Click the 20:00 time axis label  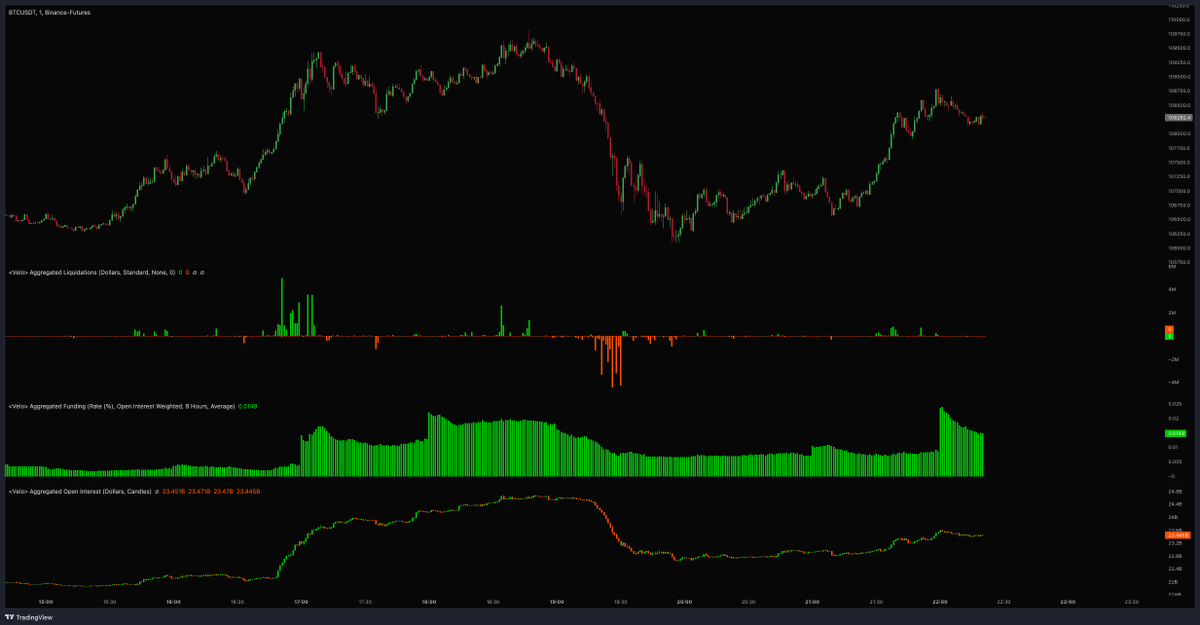(685, 602)
